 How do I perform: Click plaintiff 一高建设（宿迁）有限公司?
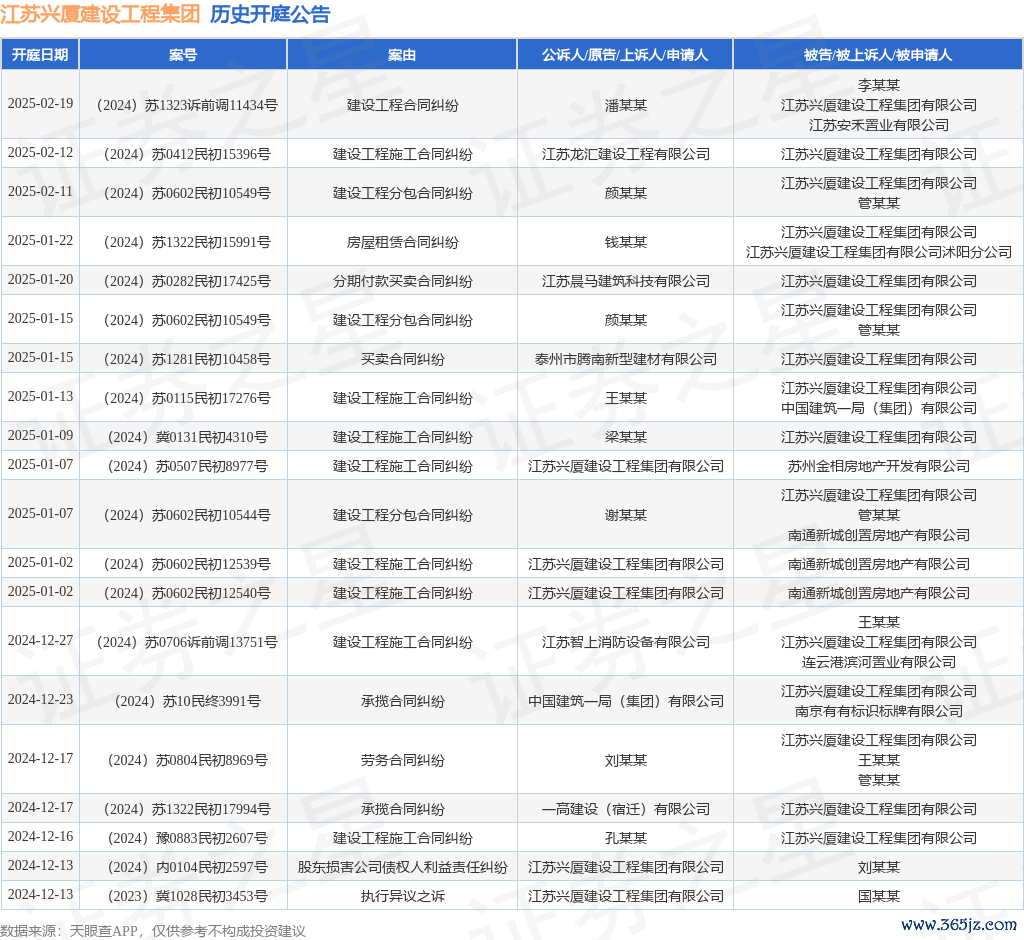[x=626, y=809]
